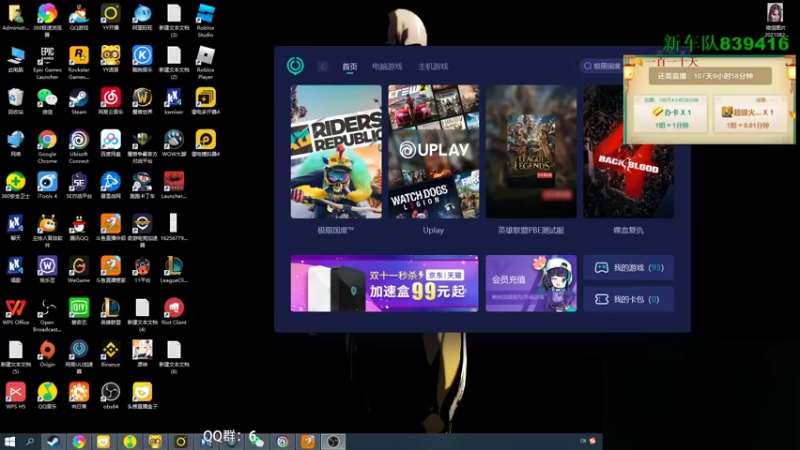
Task: Open the iQIYI desktop icon
Action: point(79,312)
